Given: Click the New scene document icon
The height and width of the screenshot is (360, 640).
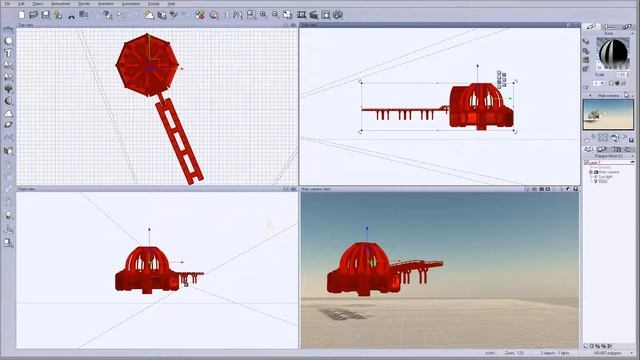Looking at the screenshot, I should (22, 15).
